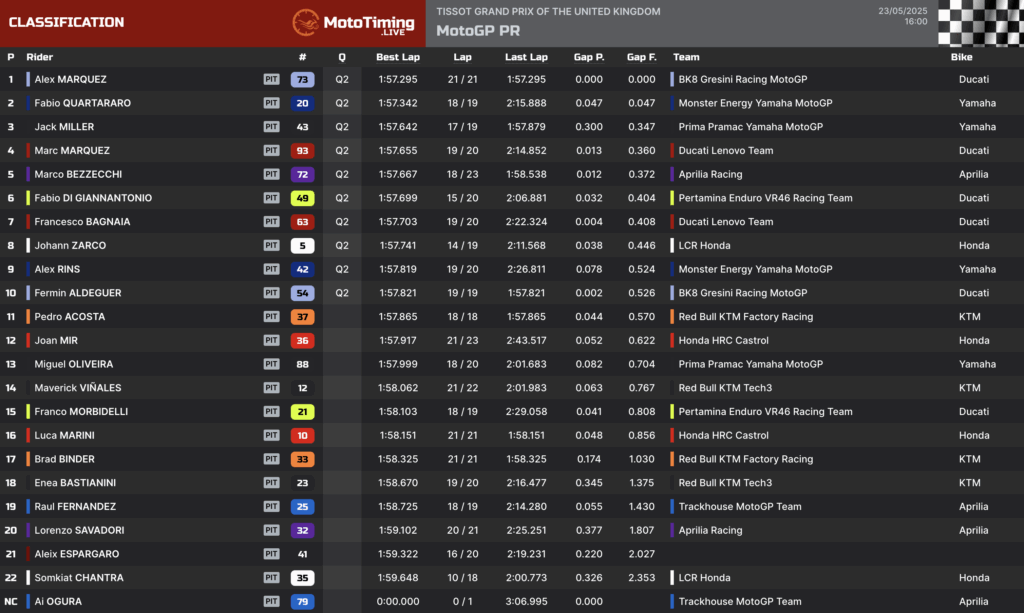Viewport: 1024px width, 613px height.
Task: Click Red Bull KTM Tech3 in Viñales row
Action: click(725, 388)
